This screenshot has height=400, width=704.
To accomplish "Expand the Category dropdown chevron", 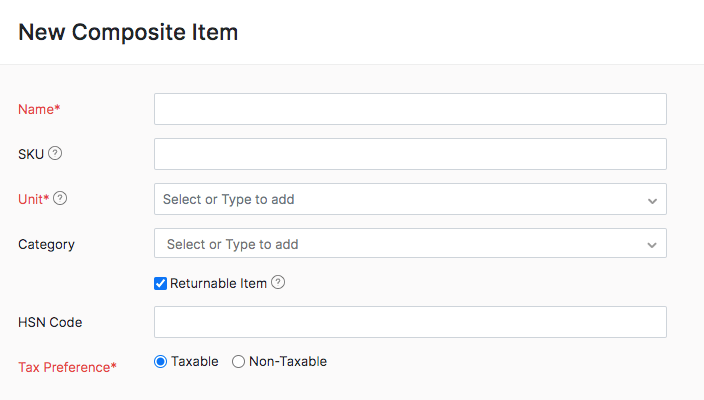I will 652,245.
